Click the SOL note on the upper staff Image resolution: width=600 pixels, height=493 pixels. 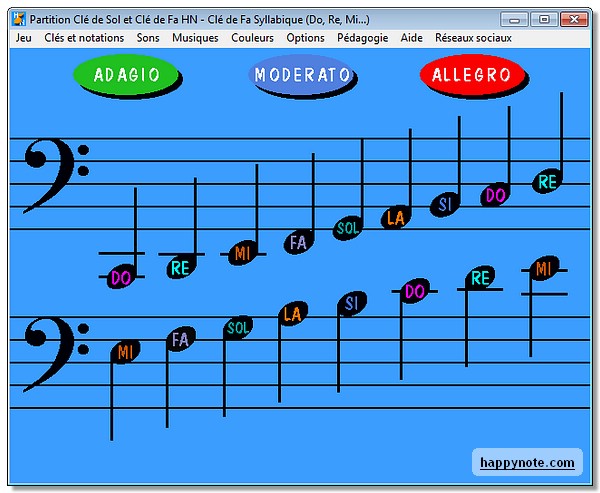[x=347, y=228]
